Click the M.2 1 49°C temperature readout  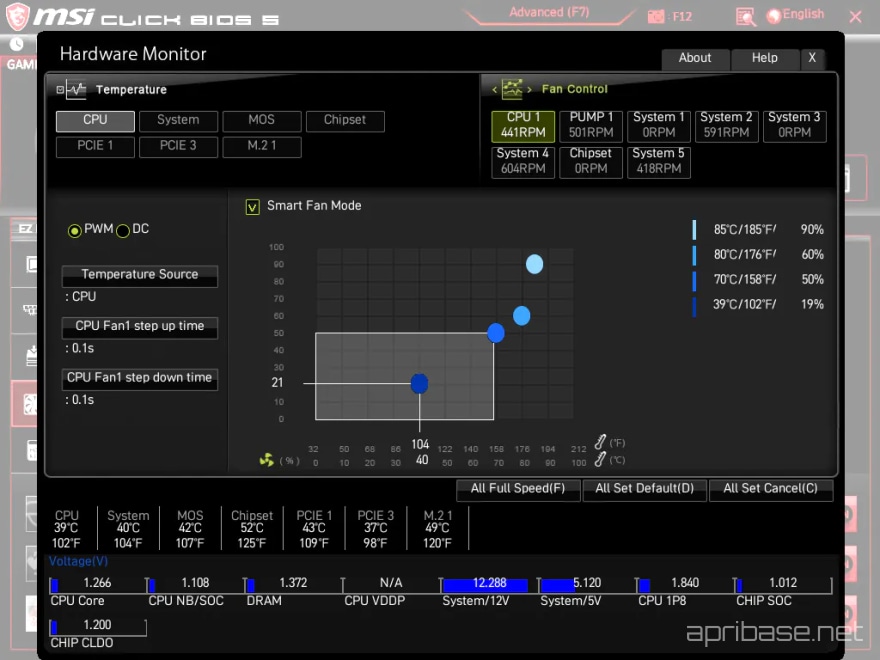click(437, 529)
